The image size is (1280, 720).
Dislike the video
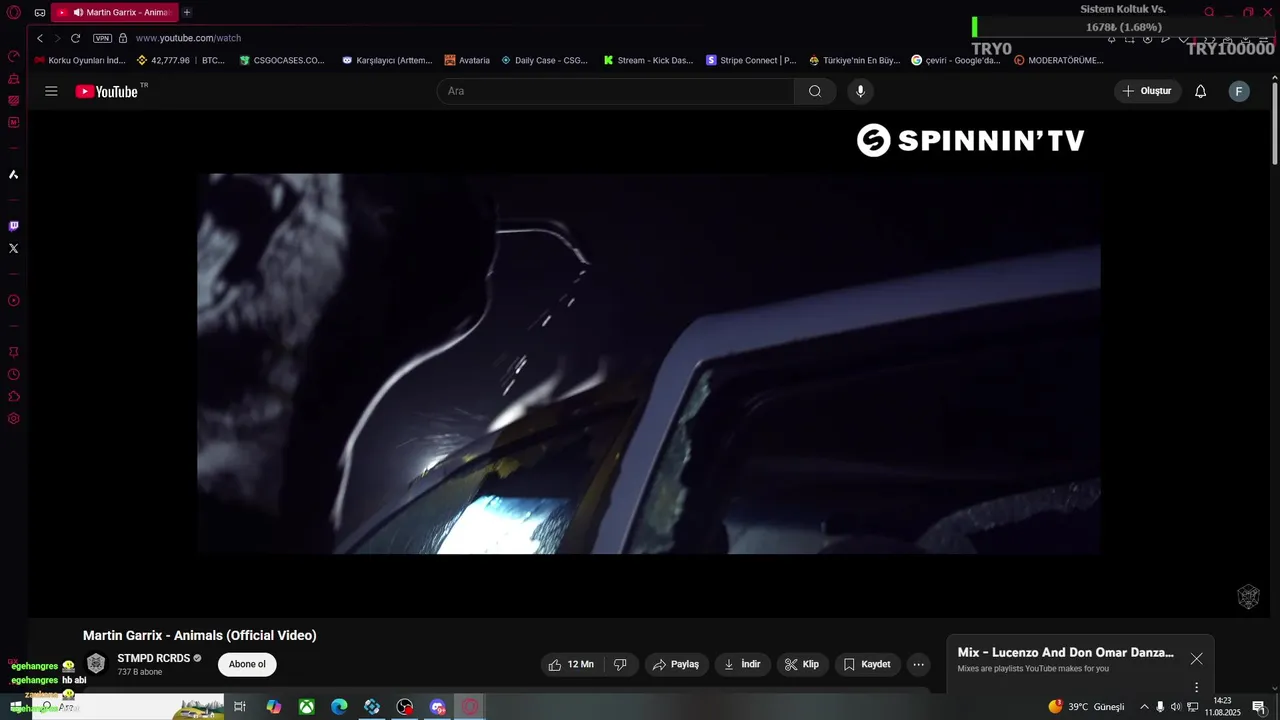tap(620, 664)
